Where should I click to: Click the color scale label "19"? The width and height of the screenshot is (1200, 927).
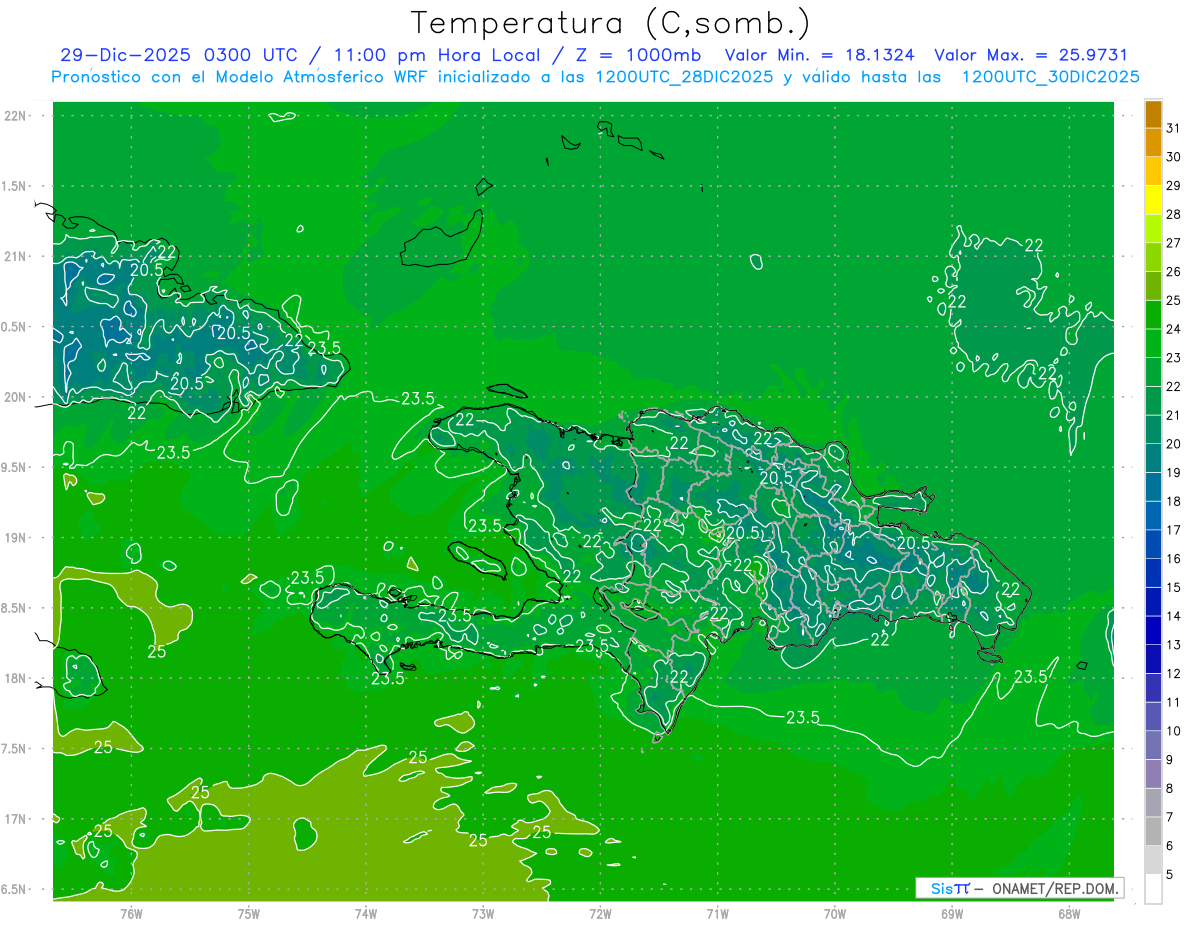point(1174,473)
